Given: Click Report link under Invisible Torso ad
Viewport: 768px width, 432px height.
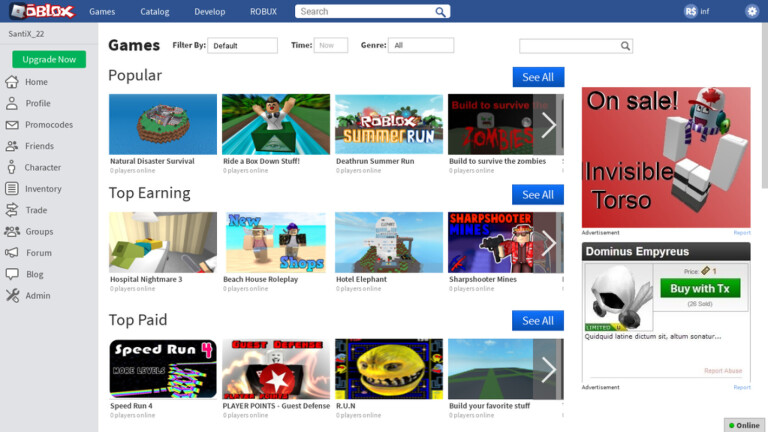Looking at the screenshot, I should pyautogui.click(x=742, y=233).
